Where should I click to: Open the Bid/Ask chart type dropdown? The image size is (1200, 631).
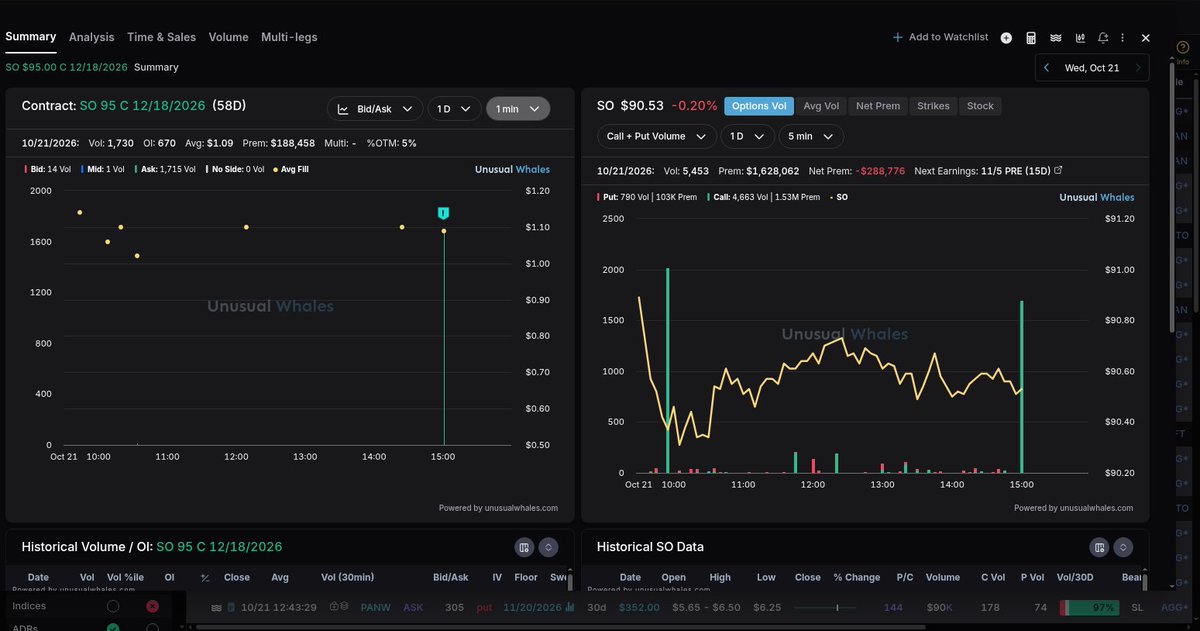click(x=375, y=109)
